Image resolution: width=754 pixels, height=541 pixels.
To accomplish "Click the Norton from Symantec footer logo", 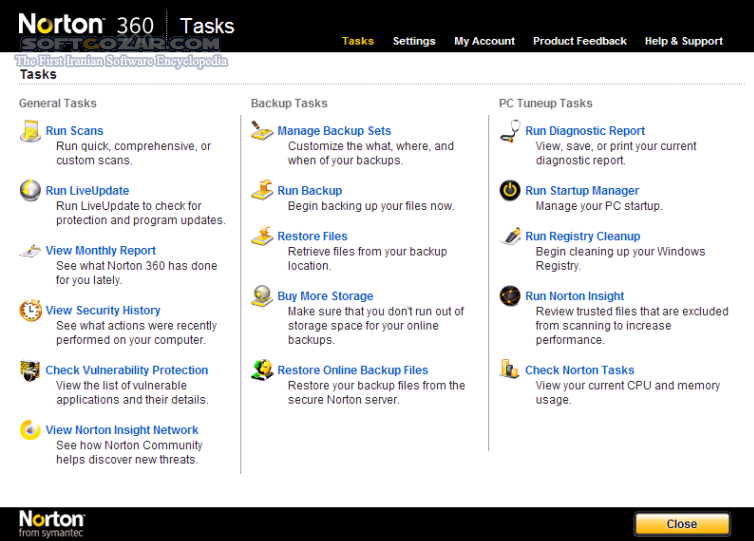I will tap(51, 524).
